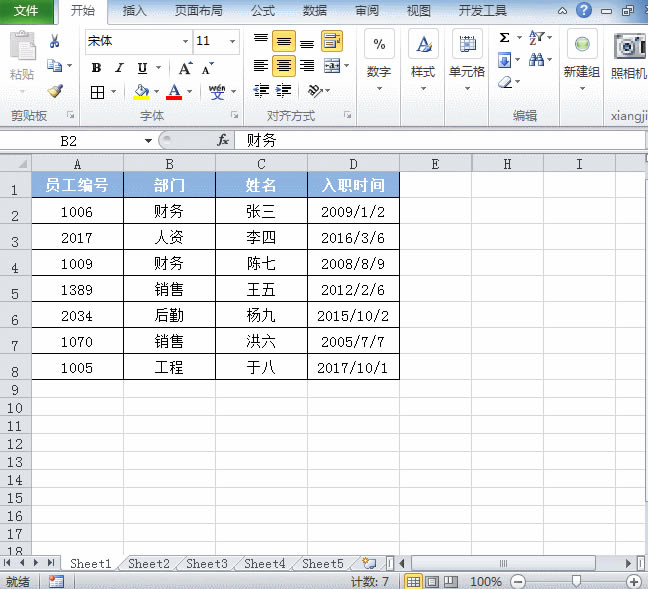Click the new group green circle icon
Viewport: 648px width, 589px height.
(582, 44)
